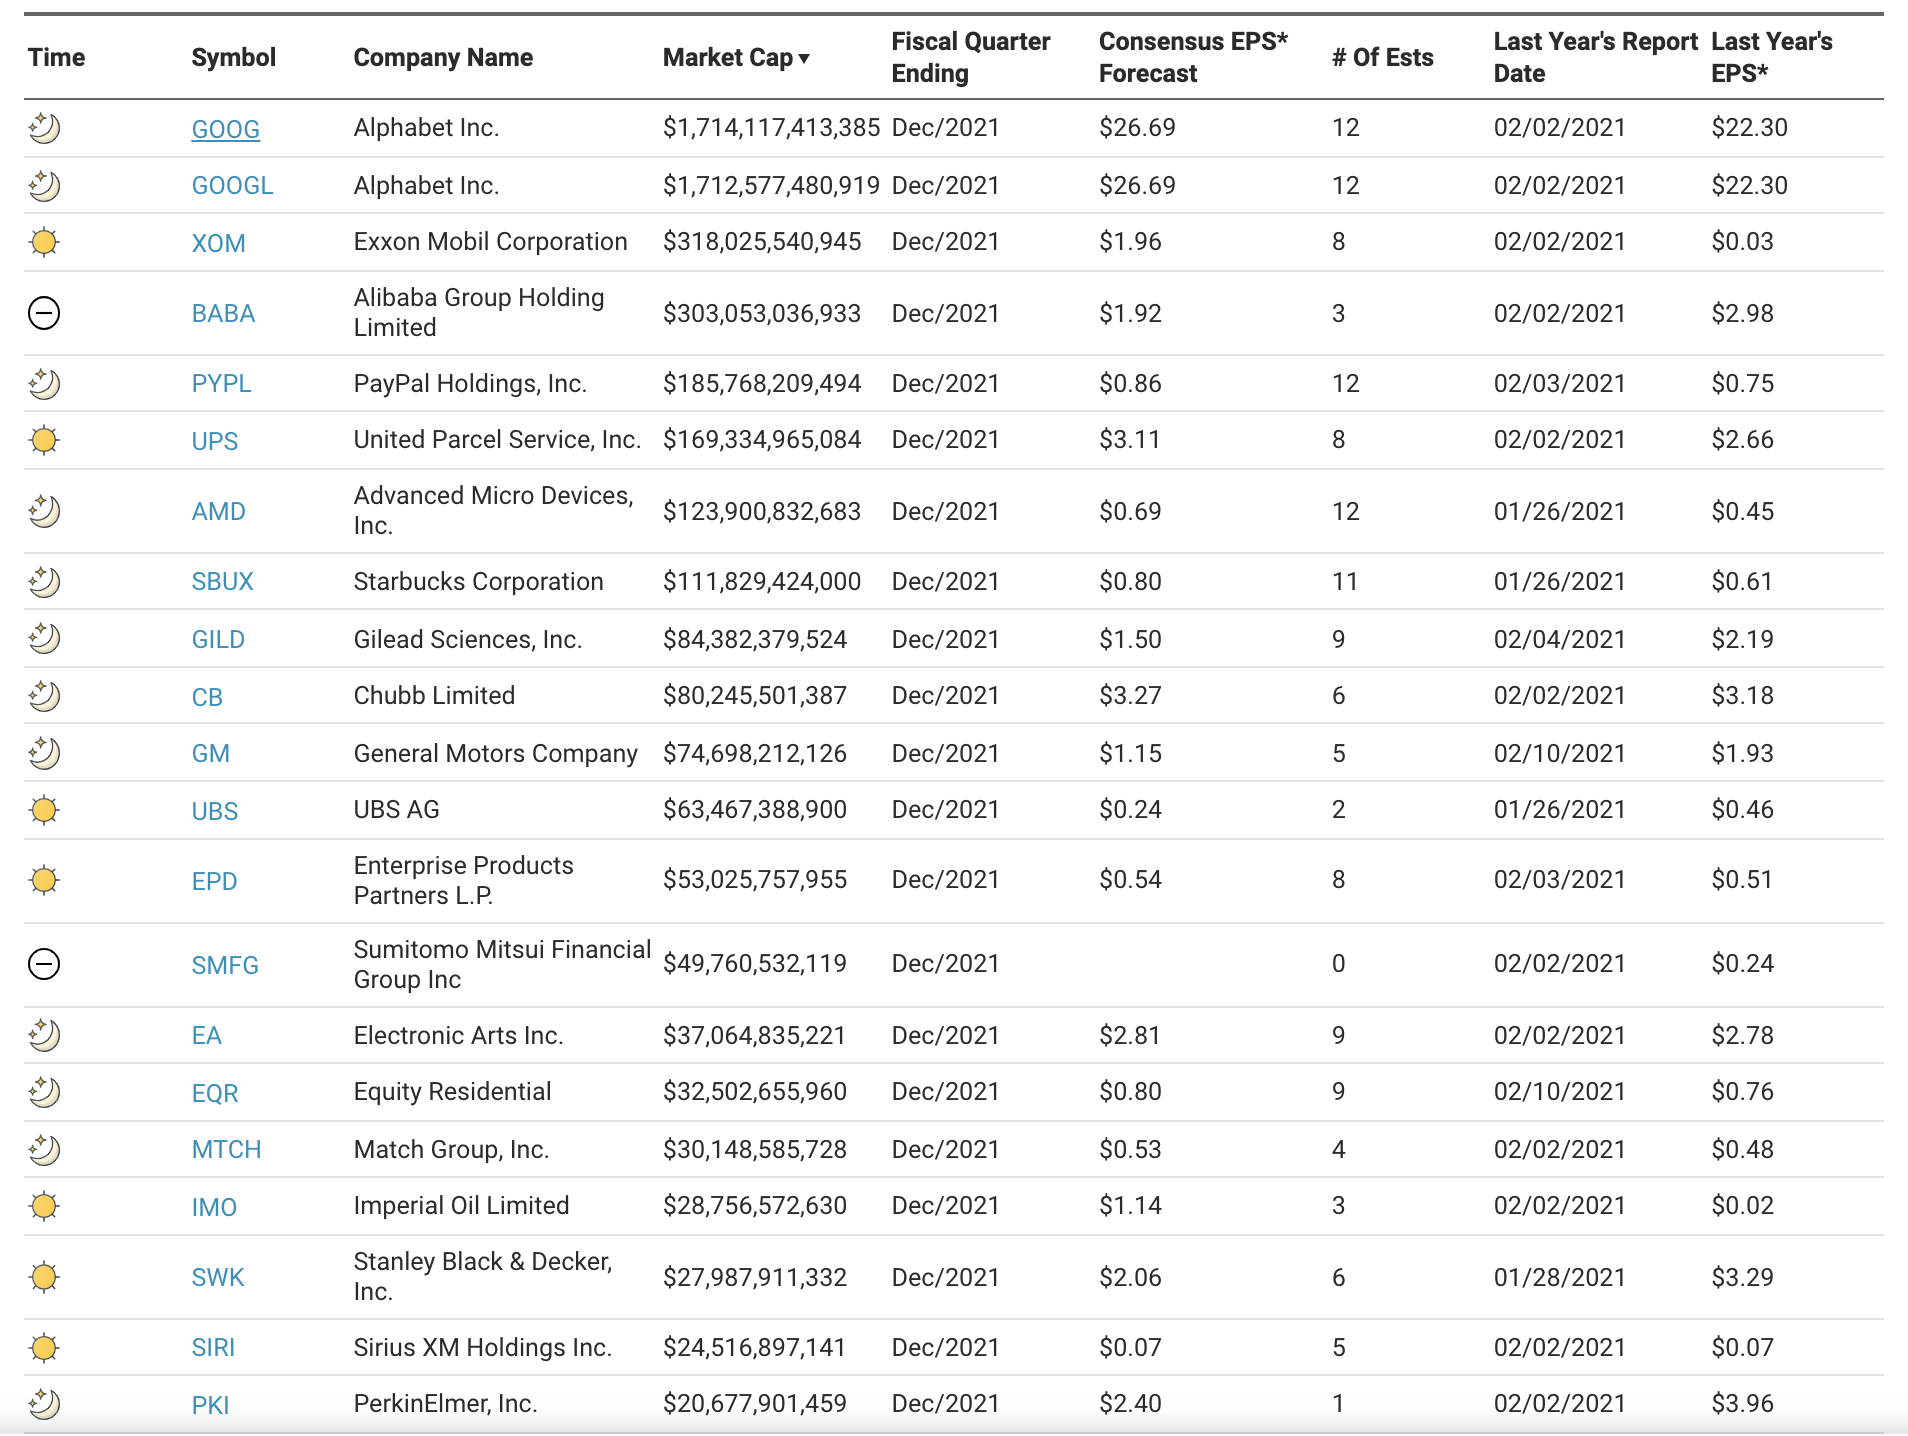
Task: Click the Consensus EPS Forecast header
Action: pyautogui.click(x=1193, y=57)
